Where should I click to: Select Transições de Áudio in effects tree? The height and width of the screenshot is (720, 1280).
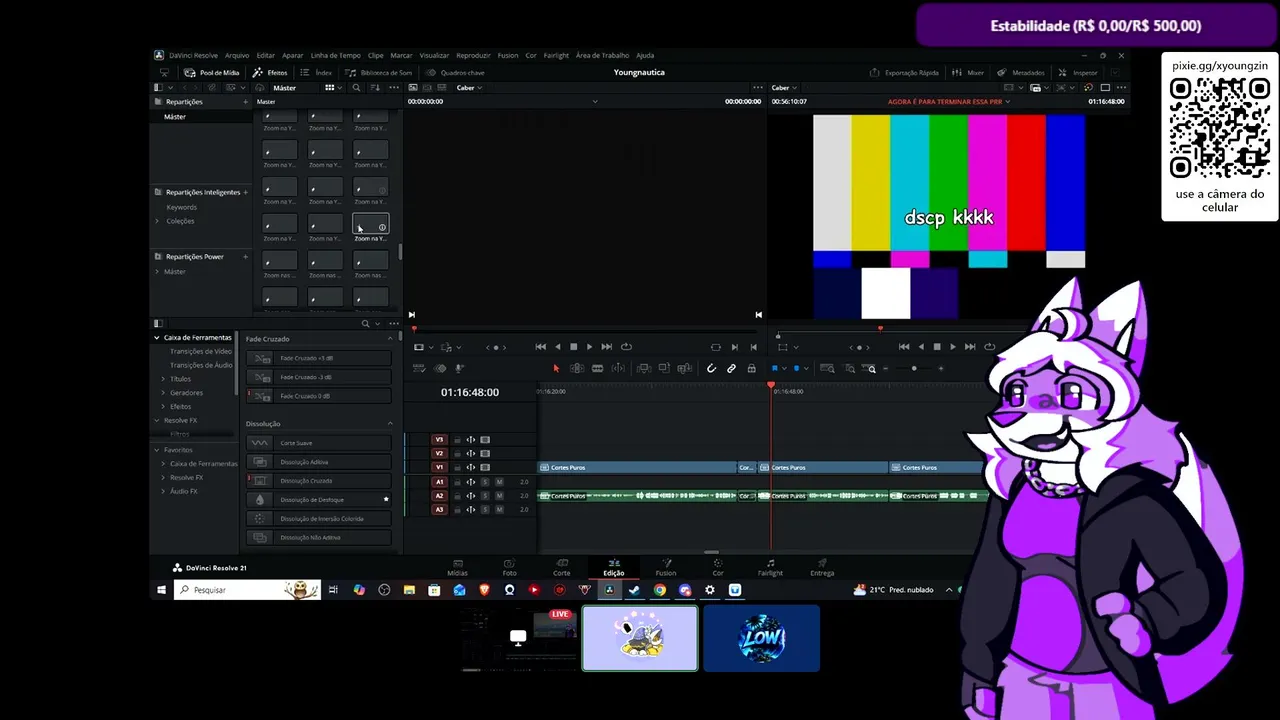[201, 365]
